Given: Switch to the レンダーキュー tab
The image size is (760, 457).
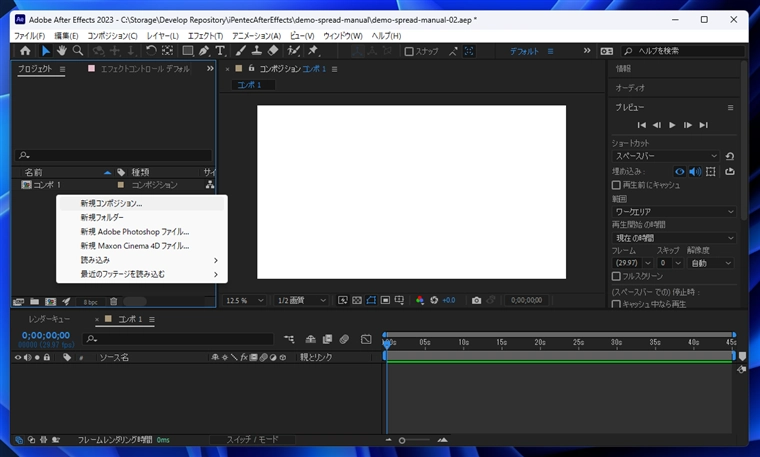Looking at the screenshot, I should (49, 319).
